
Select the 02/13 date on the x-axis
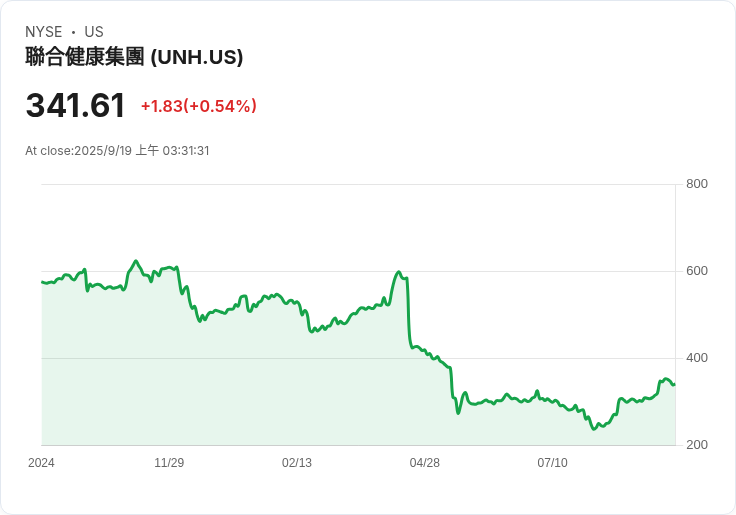coord(297,463)
